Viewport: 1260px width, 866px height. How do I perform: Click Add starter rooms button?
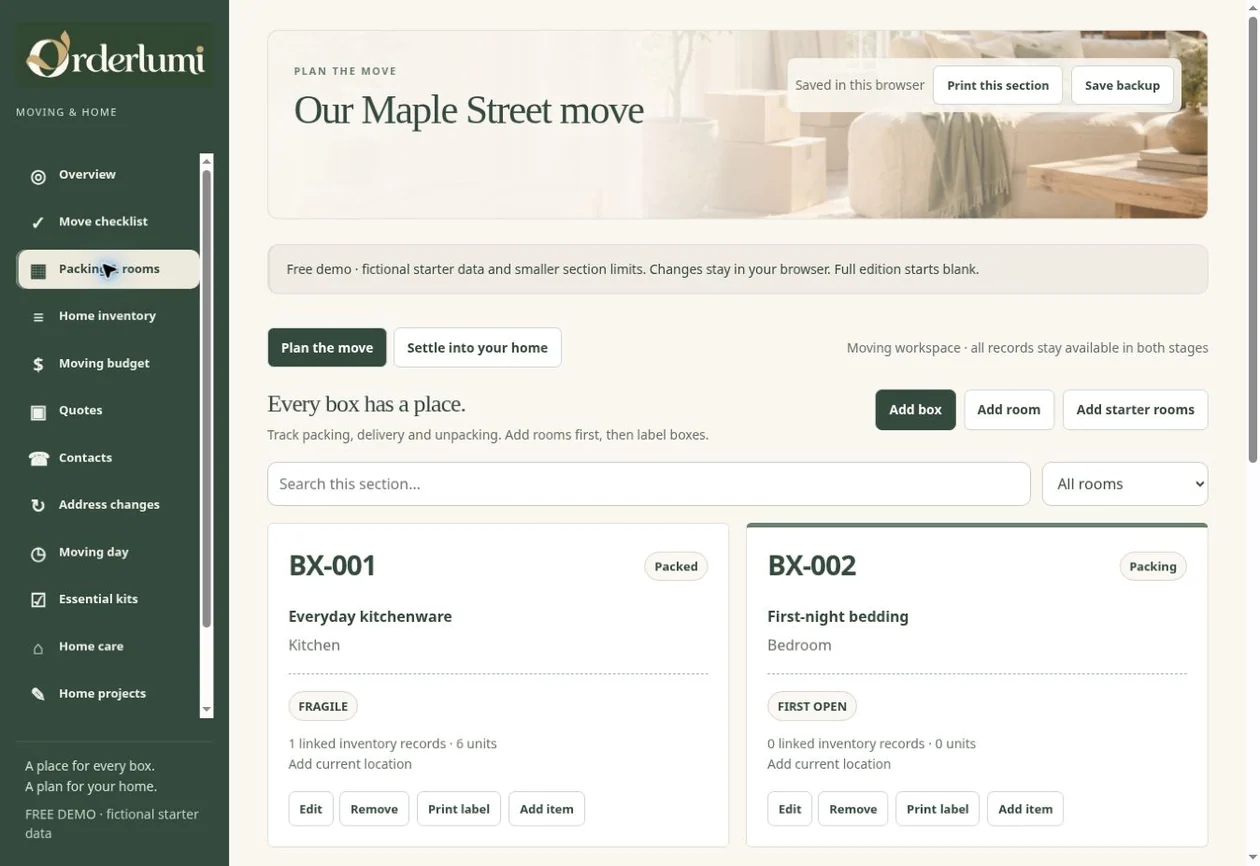(x=1135, y=410)
